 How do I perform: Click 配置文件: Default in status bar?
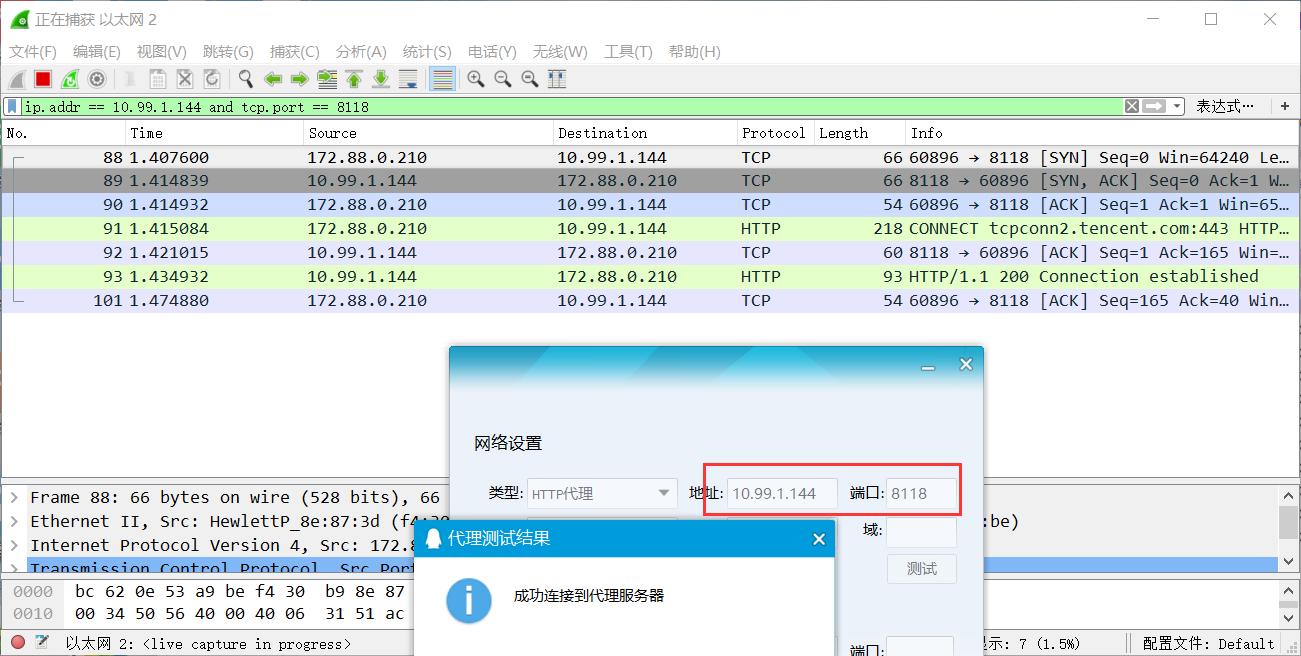[x=1208, y=644]
